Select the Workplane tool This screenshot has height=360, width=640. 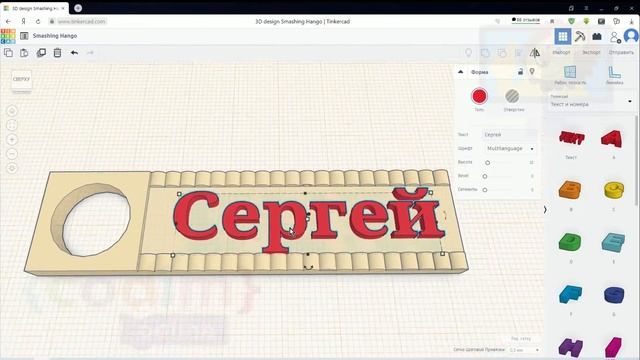point(570,75)
